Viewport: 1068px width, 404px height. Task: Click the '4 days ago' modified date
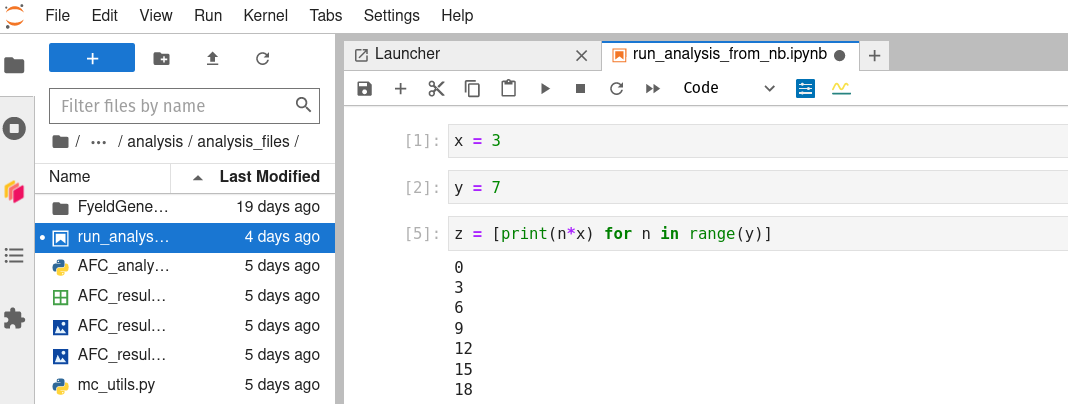tap(282, 237)
